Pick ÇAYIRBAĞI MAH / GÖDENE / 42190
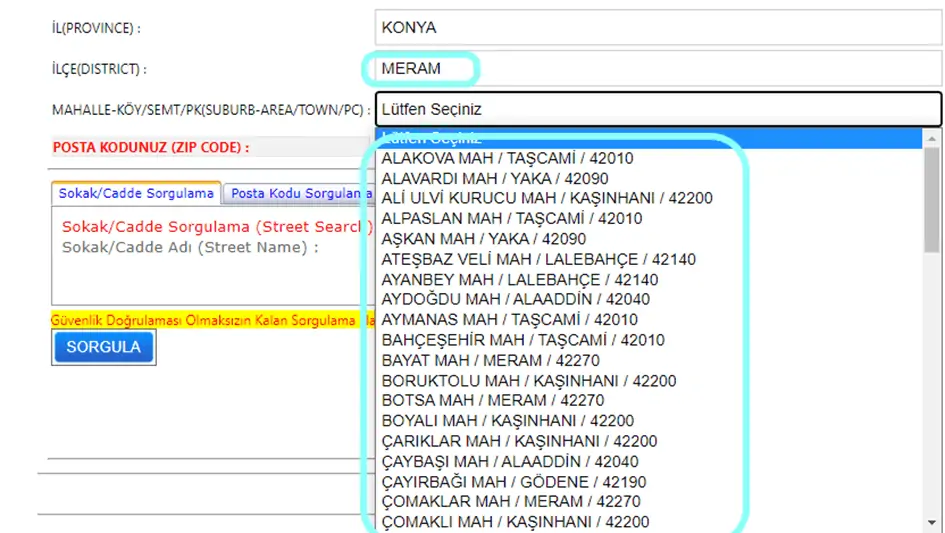945x533 pixels. pos(514,481)
